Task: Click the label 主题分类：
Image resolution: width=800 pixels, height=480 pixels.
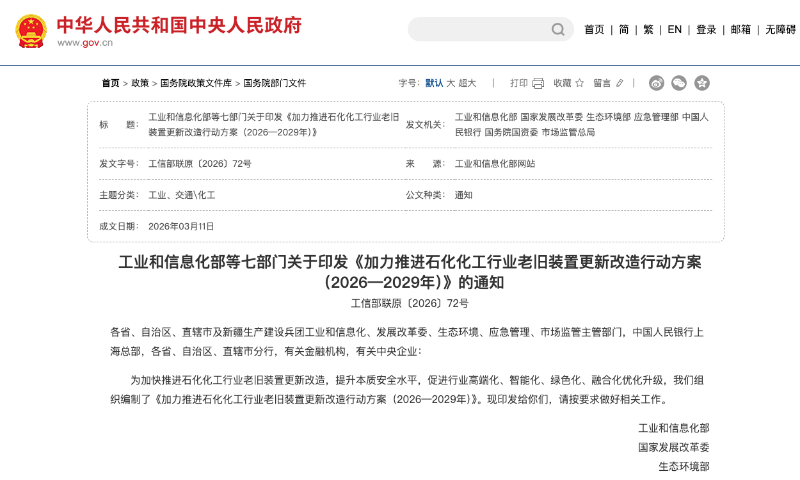Action: coord(119,195)
